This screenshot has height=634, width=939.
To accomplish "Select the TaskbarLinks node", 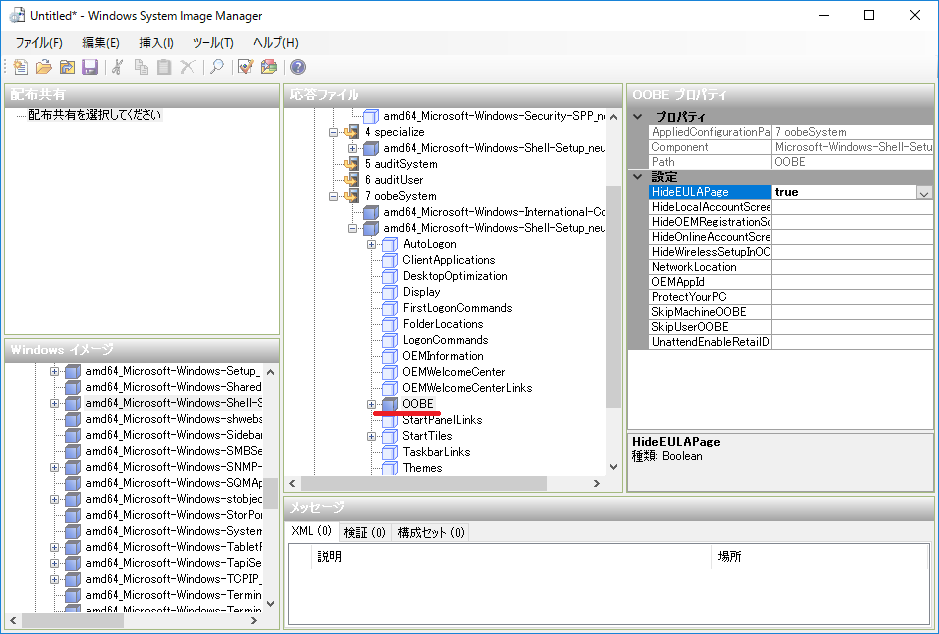I will point(436,452).
